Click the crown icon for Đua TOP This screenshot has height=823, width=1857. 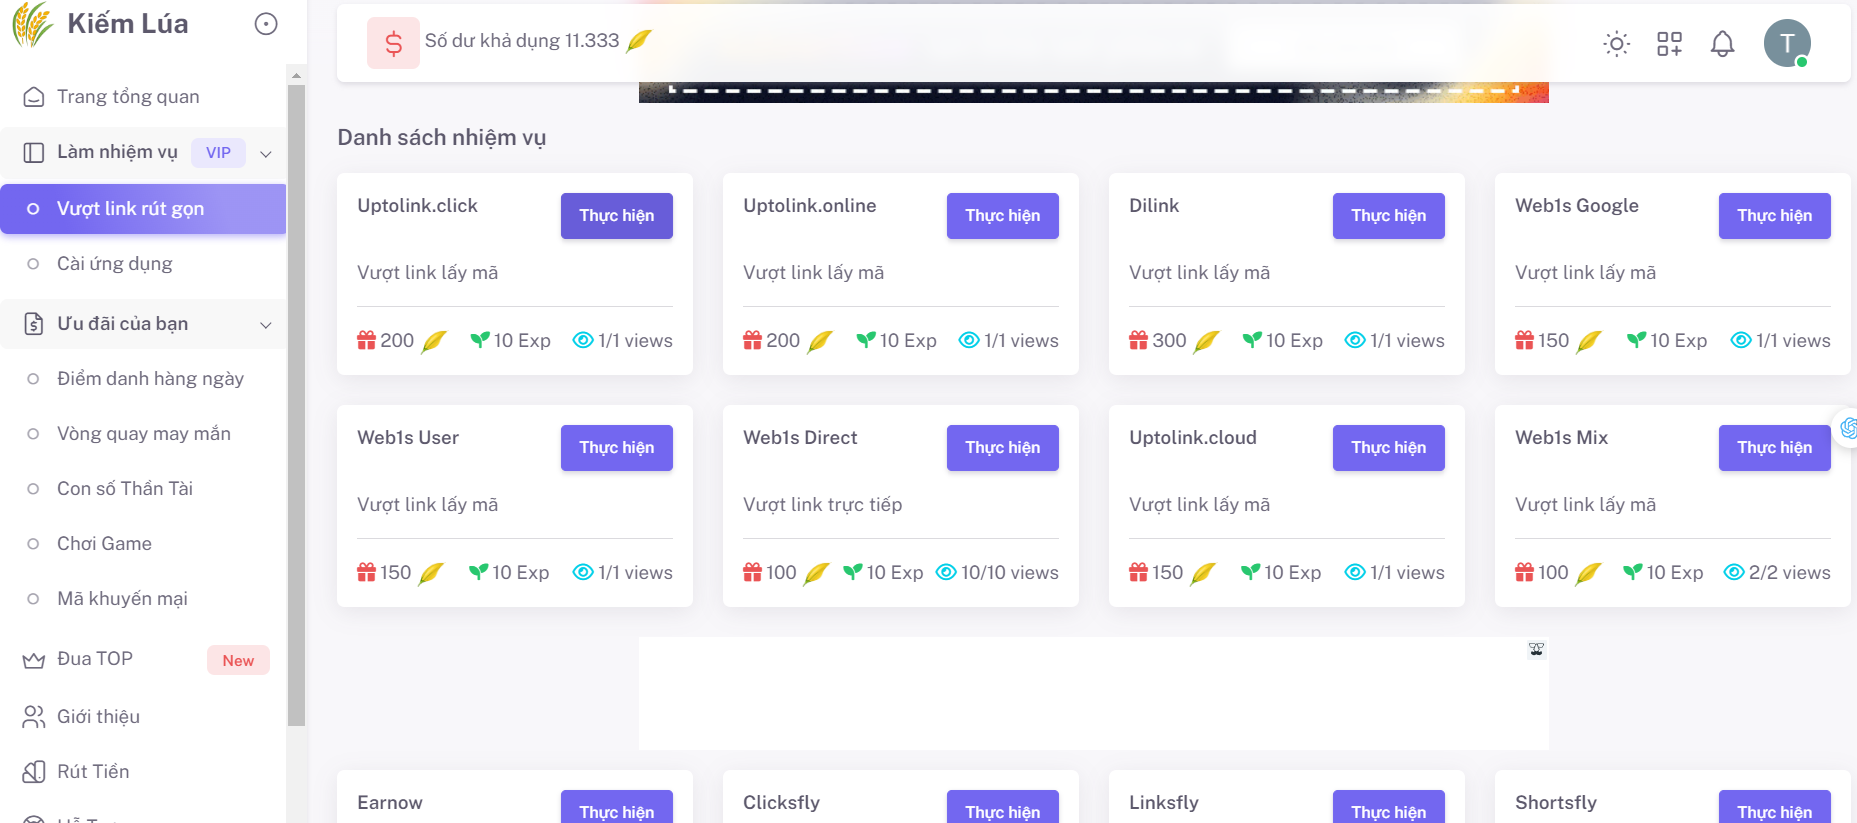pyautogui.click(x=34, y=660)
